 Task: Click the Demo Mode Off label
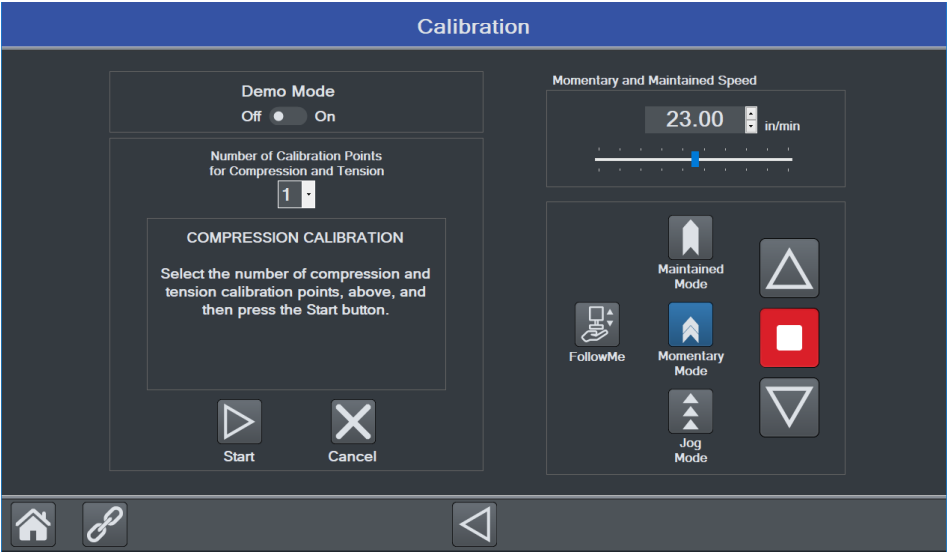251,116
